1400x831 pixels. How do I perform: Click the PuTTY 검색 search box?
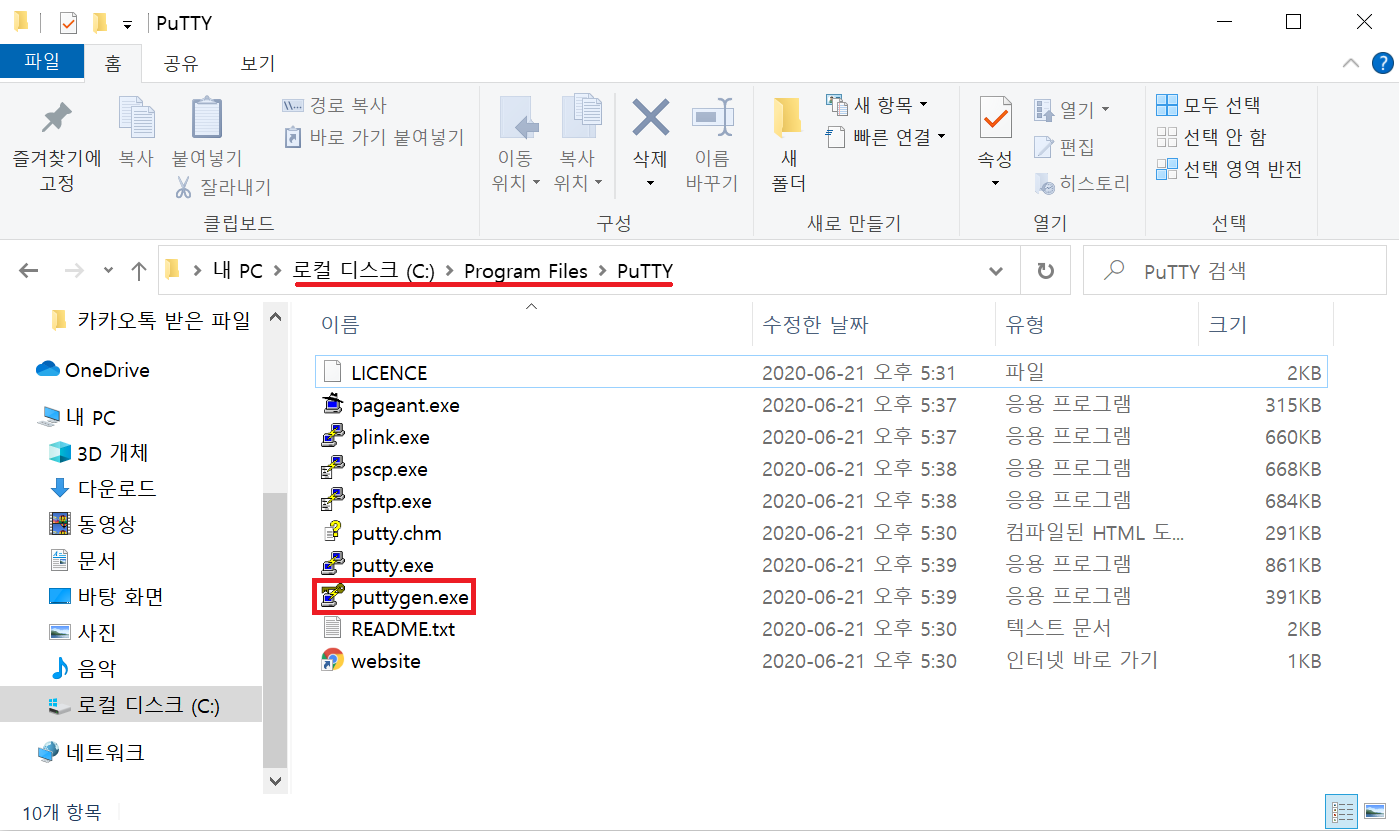(x=1236, y=271)
